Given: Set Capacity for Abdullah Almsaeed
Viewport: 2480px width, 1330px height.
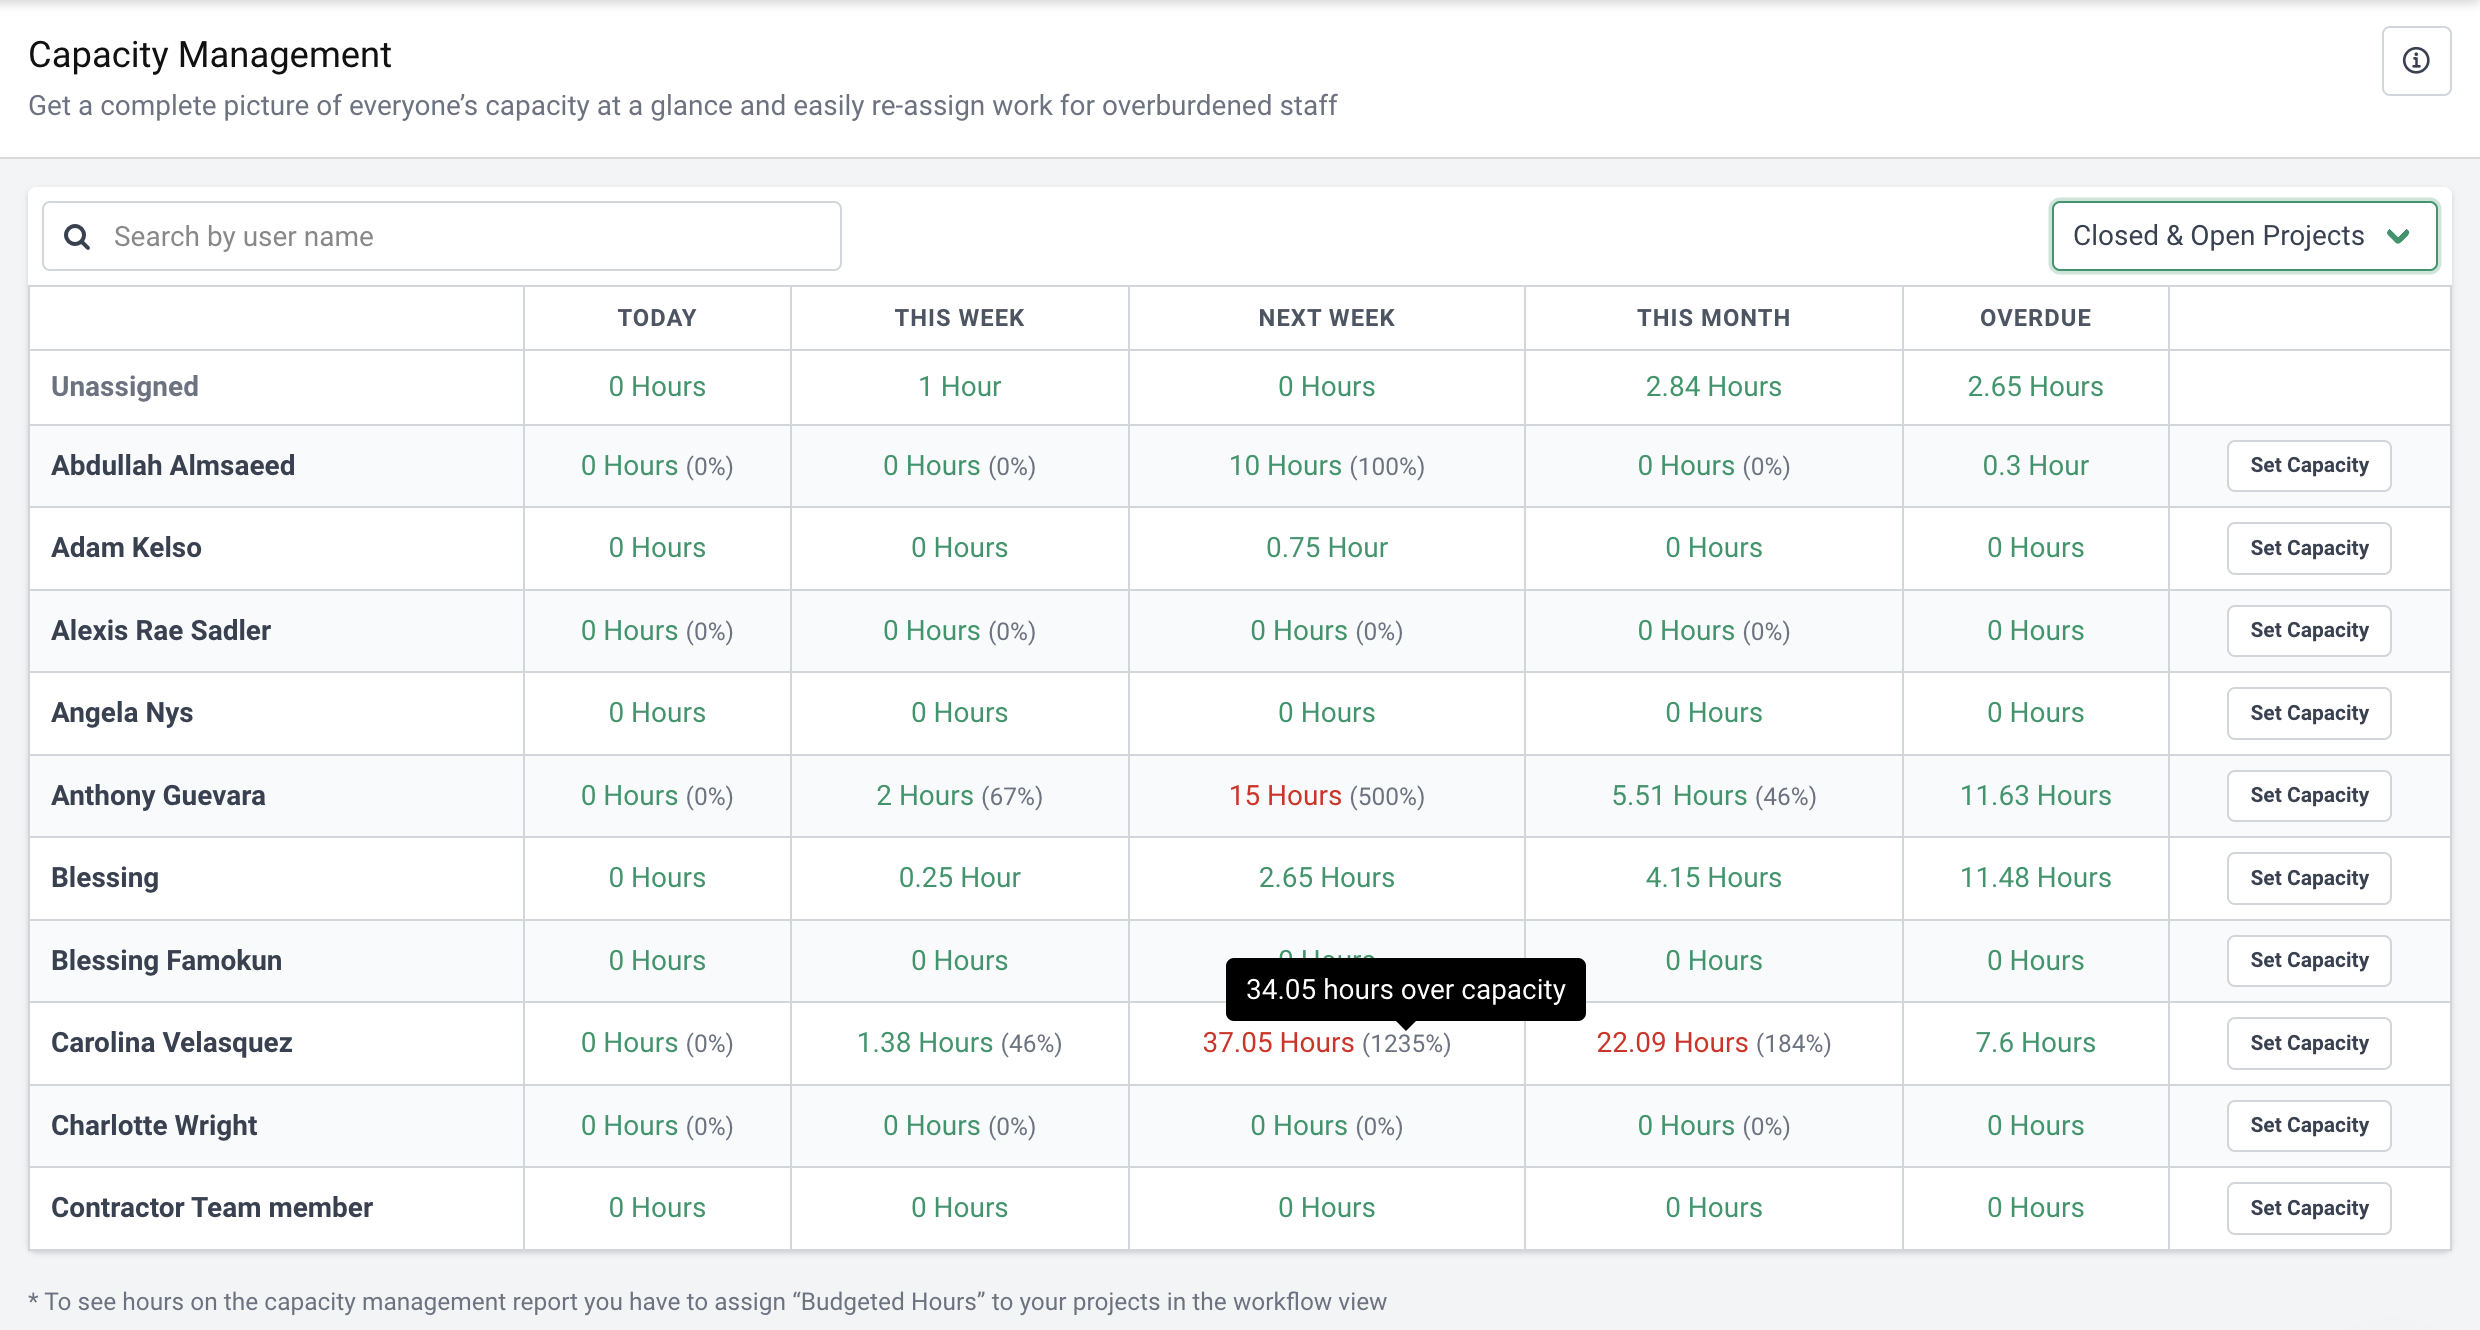Looking at the screenshot, I should click(2309, 466).
